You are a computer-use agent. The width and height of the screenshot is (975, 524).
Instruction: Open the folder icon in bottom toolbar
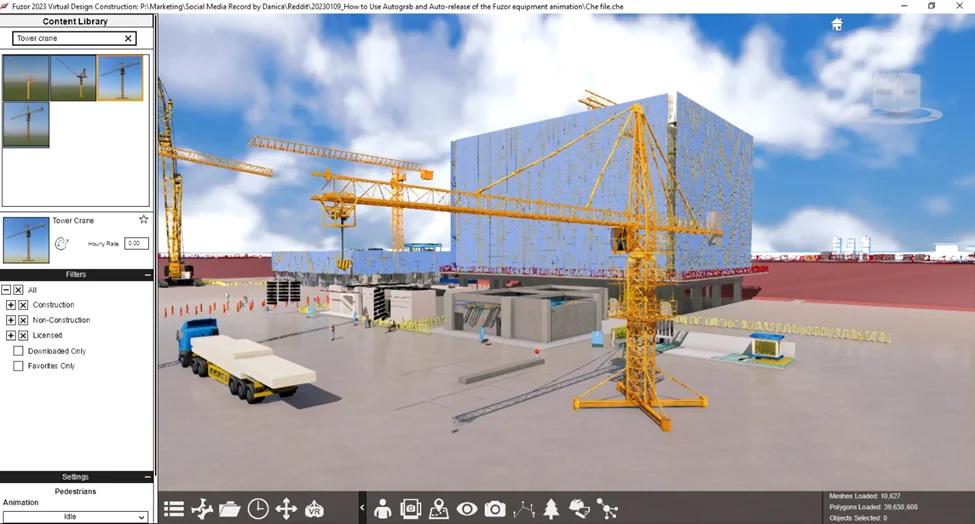[229, 509]
